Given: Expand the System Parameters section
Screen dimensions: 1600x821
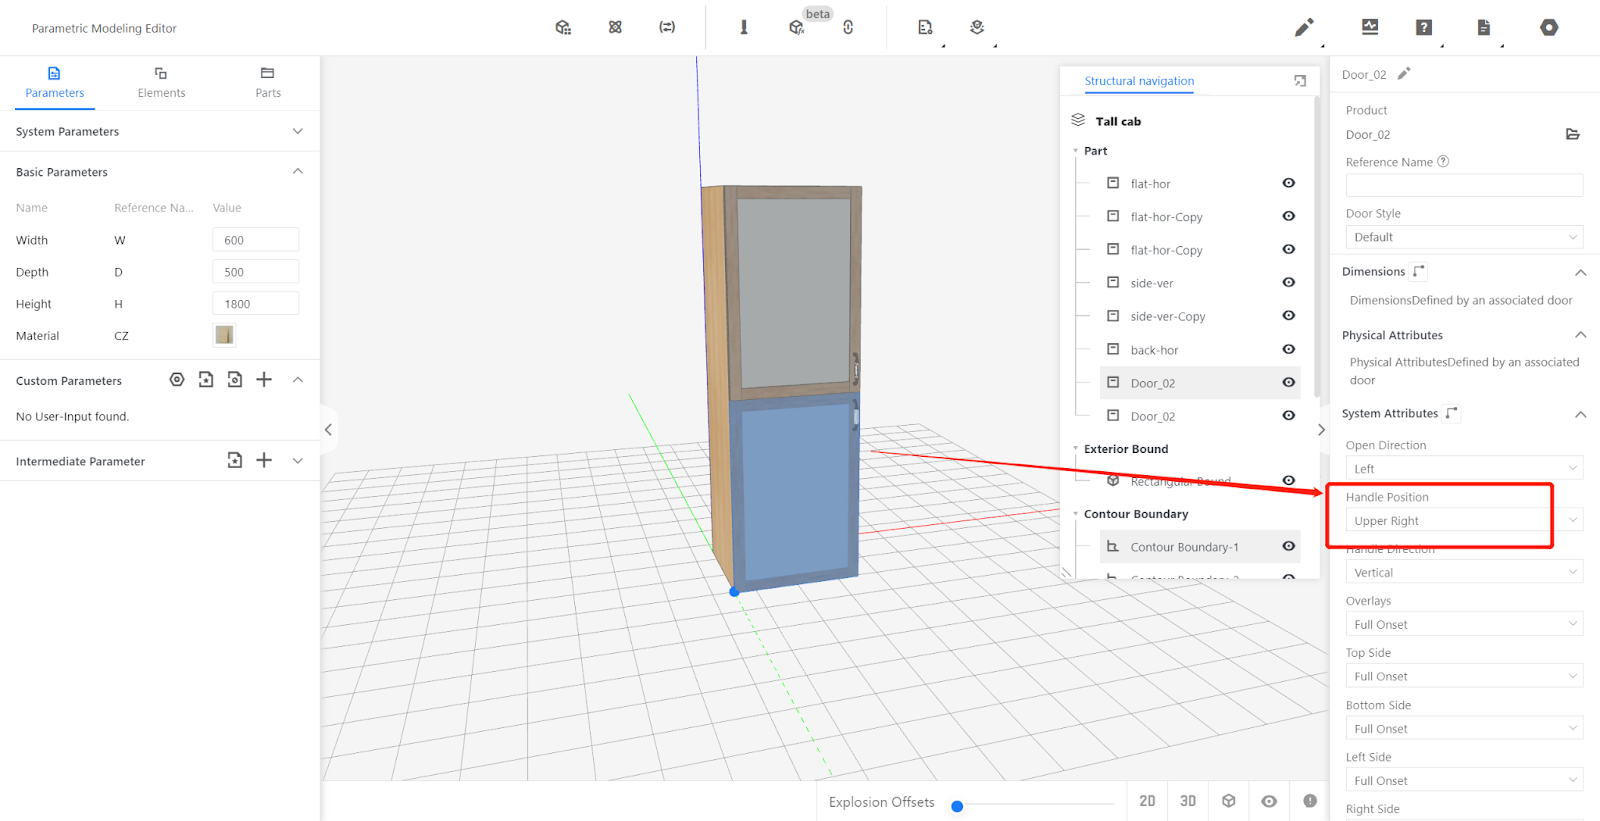Looking at the screenshot, I should (x=297, y=132).
